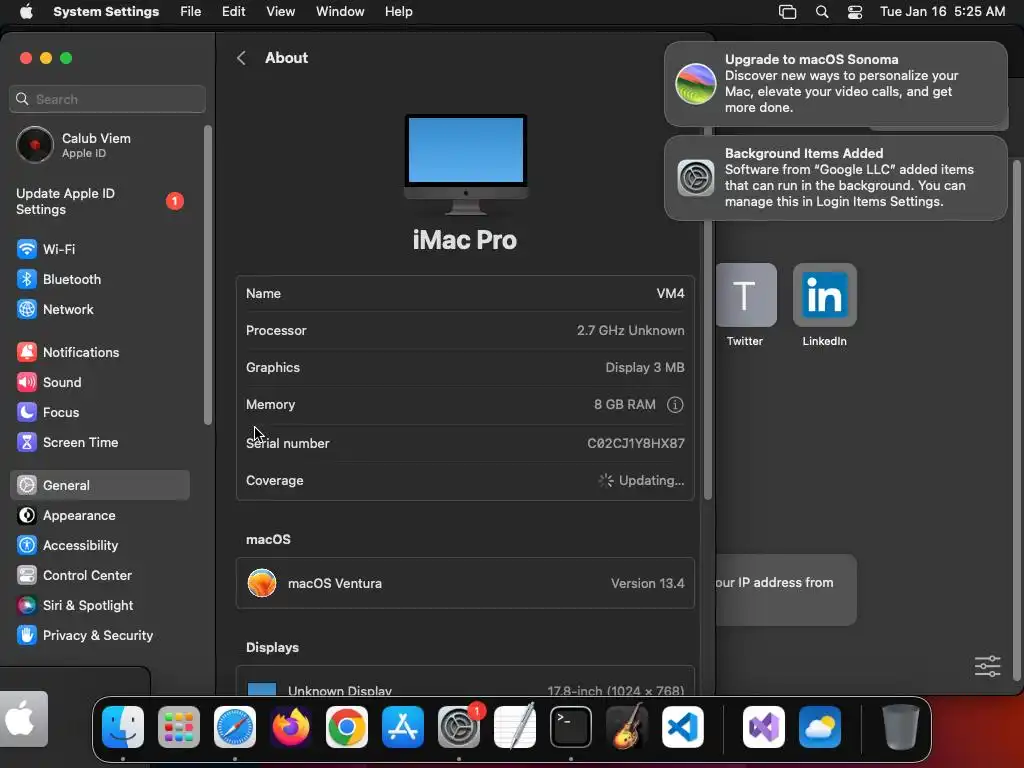Click the computer name VM4
Image resolution: width=1024 pixels, height=768 pixels.
point(670,293)
